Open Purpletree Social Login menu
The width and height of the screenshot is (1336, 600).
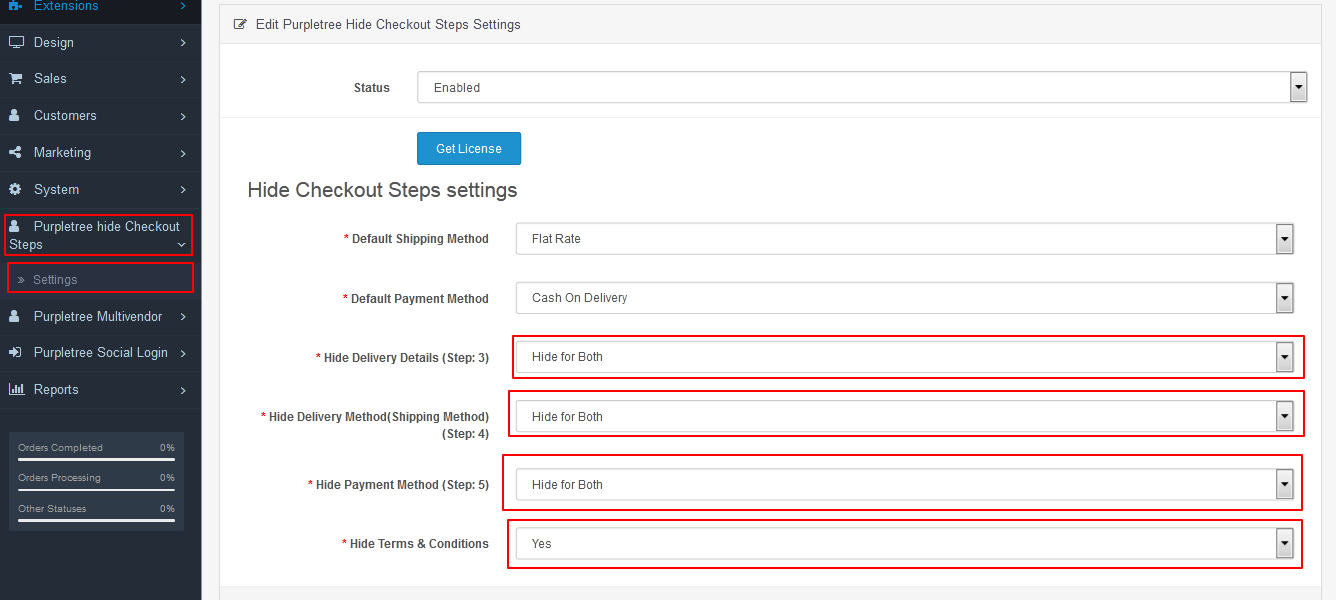tap(100, 353)
